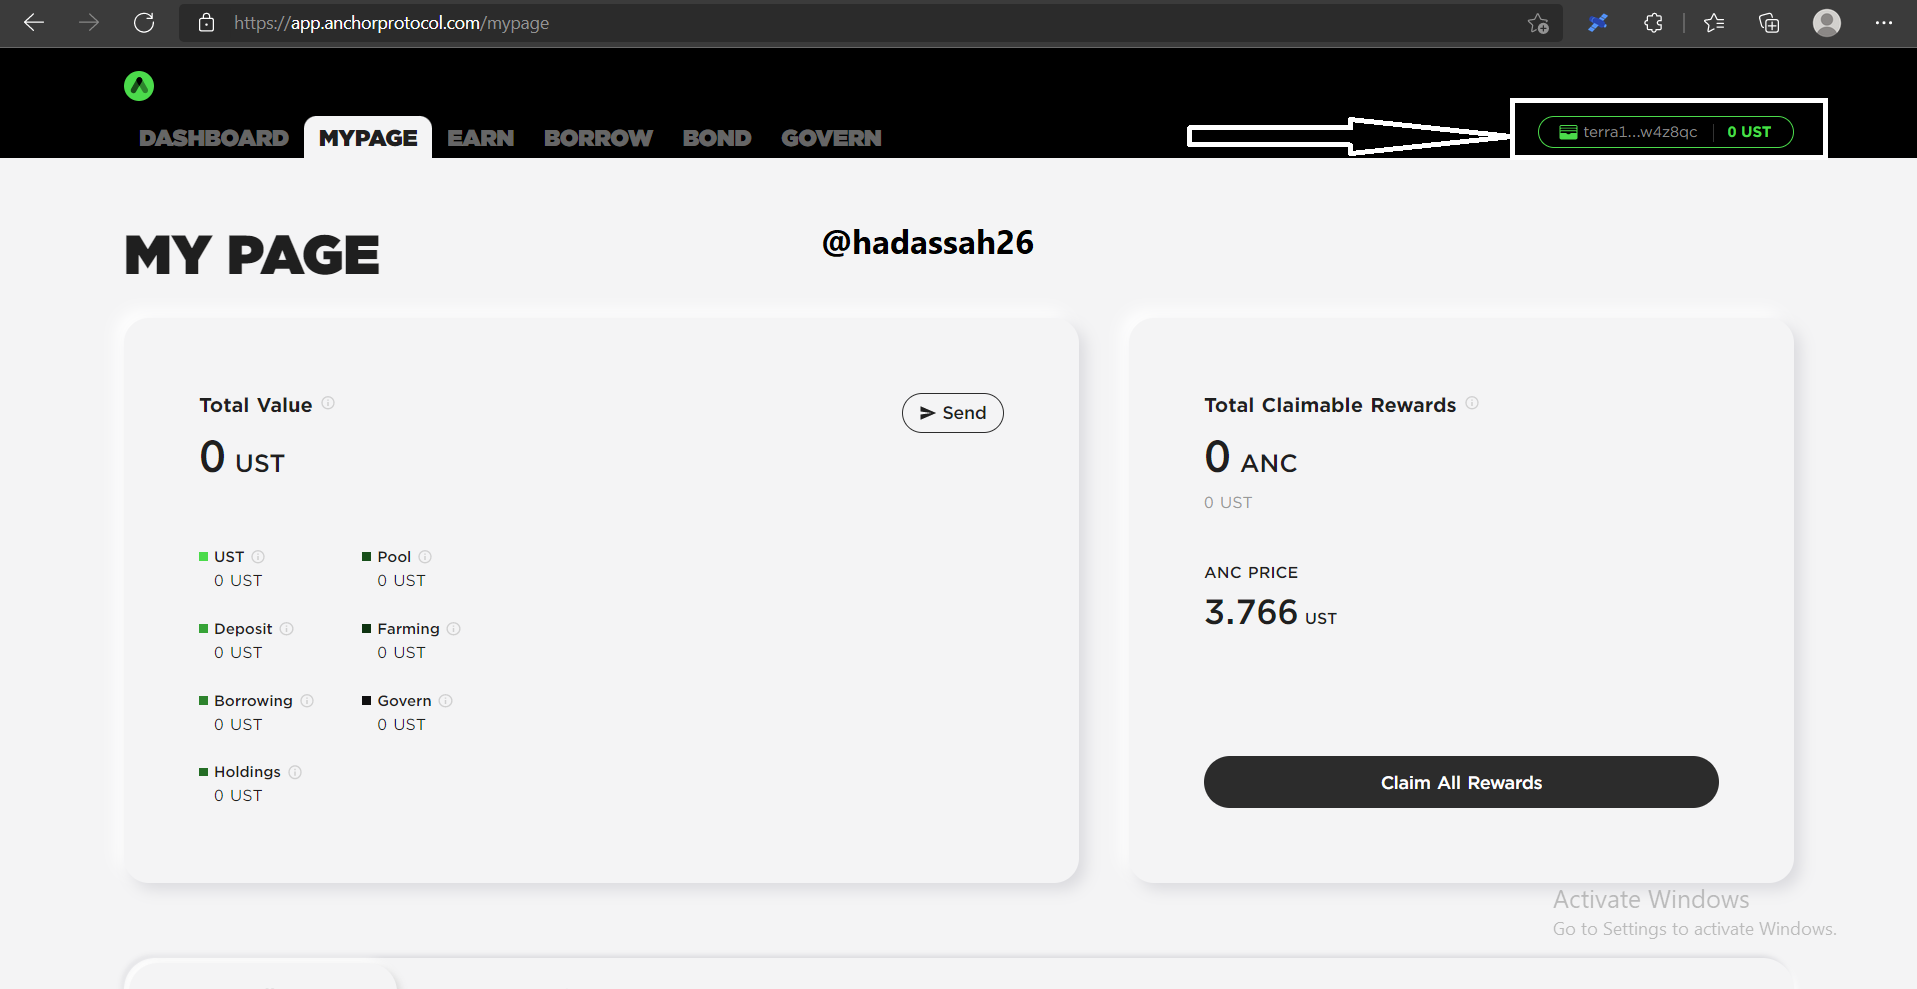Click the ANC PRICE label

pos(1251,572)
